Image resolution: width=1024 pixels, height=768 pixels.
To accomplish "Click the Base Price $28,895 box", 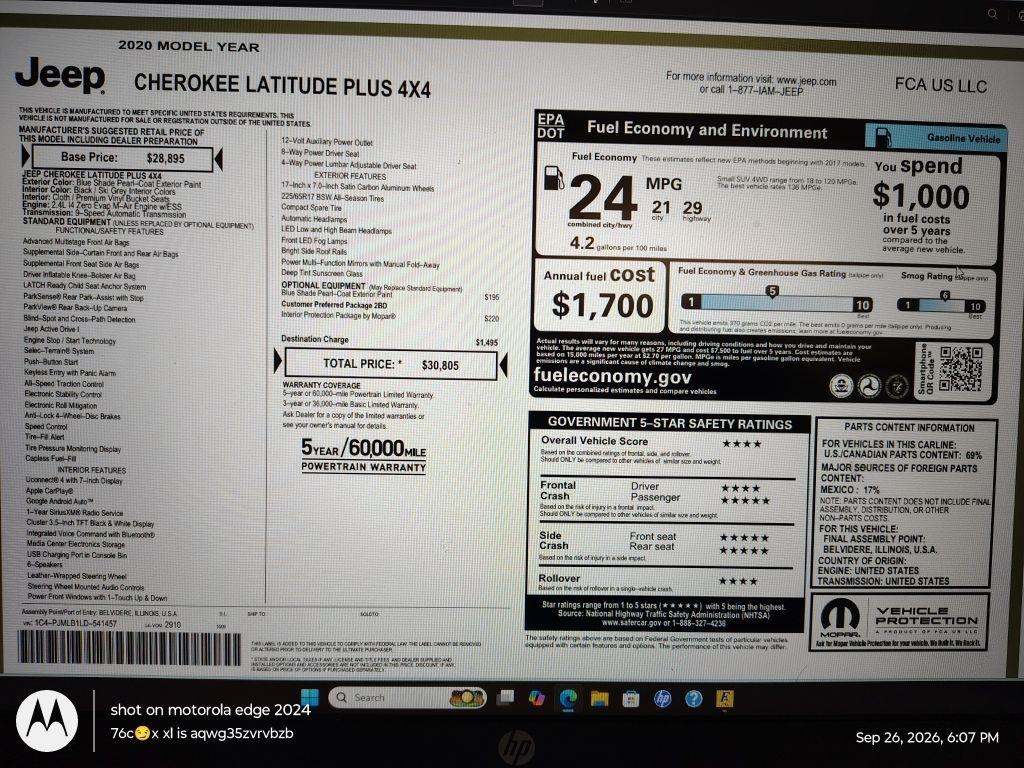I will point(123,158).
